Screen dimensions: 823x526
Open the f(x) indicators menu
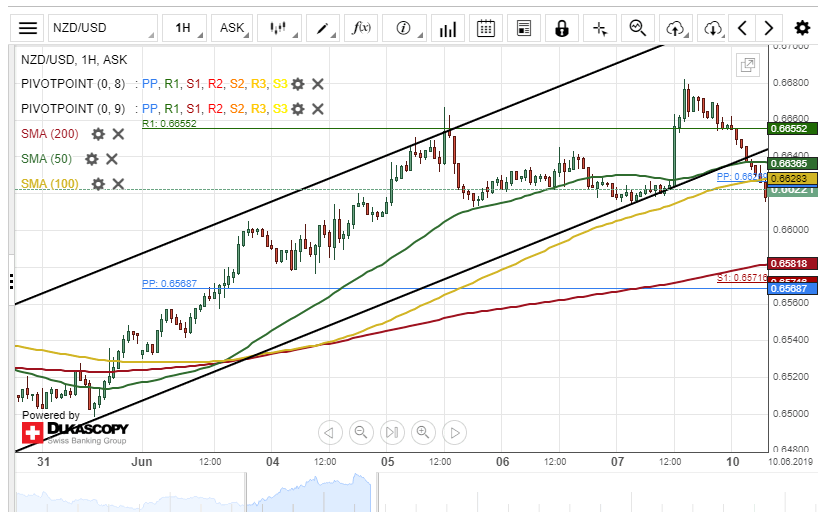click(x=360, y=28)
